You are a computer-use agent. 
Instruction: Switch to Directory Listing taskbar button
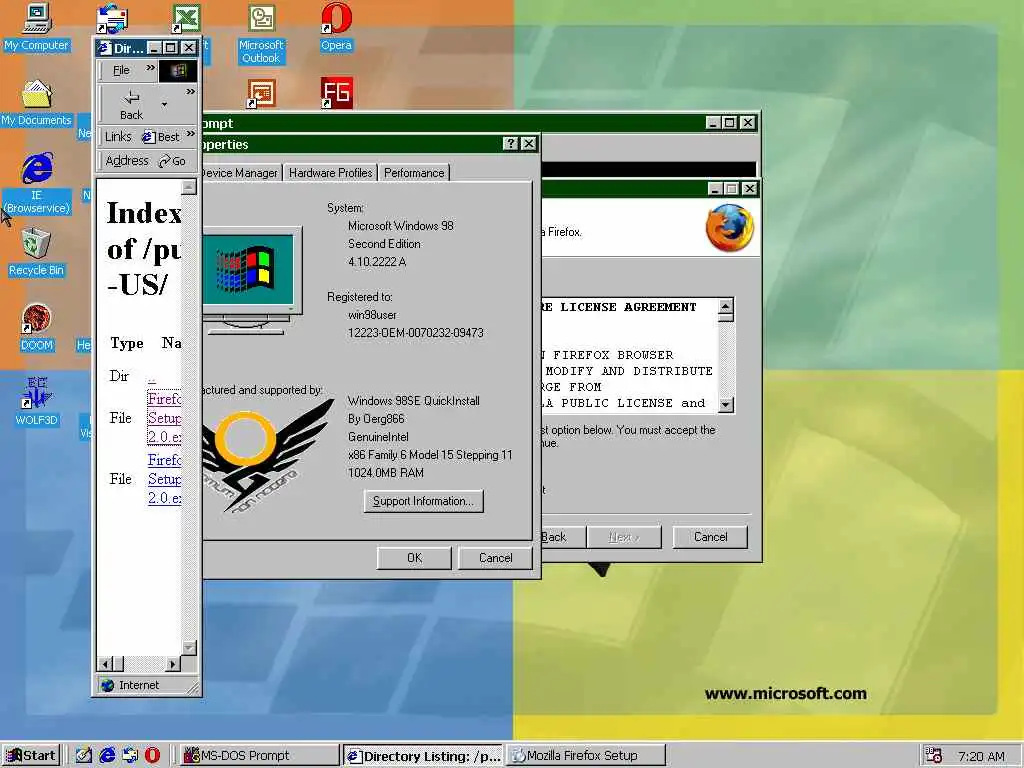[x=423, y=756]
